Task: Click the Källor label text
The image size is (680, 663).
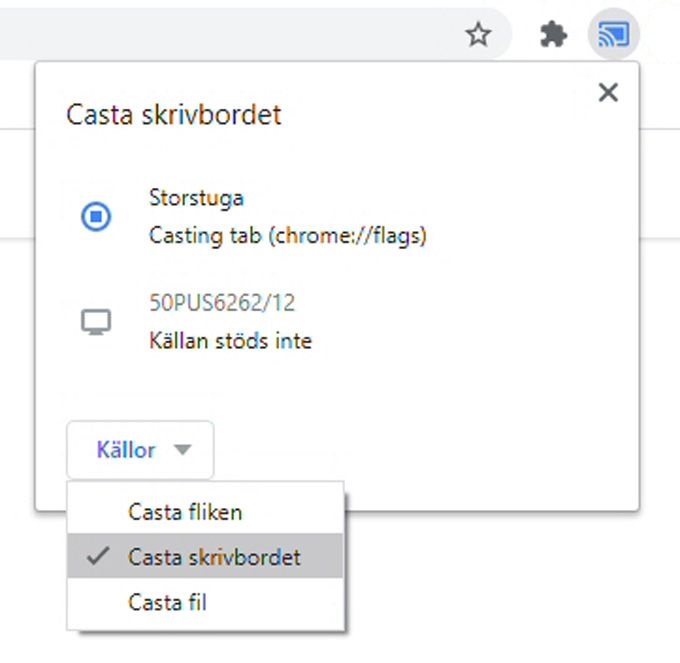Action: click(x=126, y=450)
